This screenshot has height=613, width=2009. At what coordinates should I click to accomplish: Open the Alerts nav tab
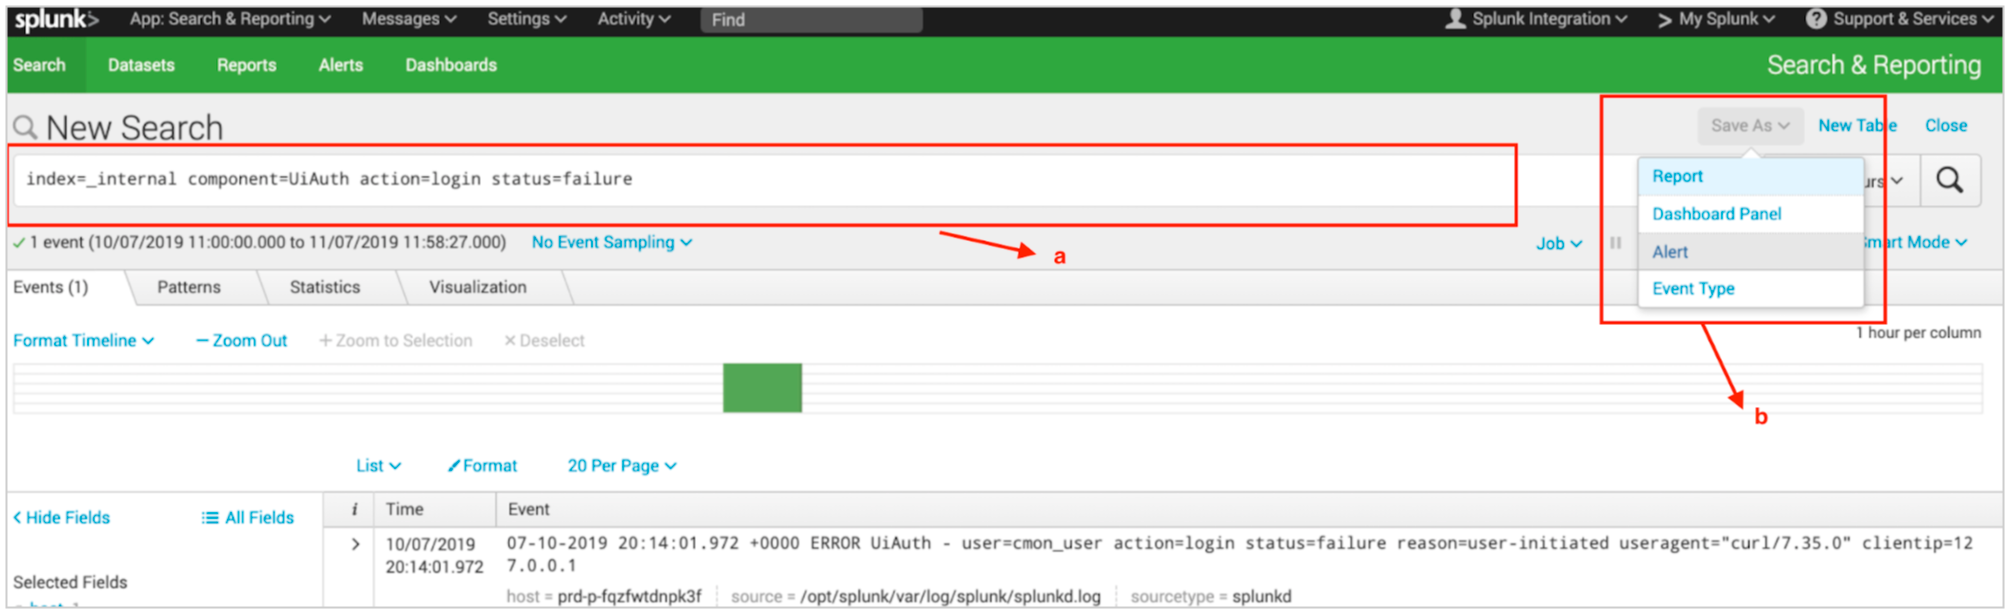point(341,65)
